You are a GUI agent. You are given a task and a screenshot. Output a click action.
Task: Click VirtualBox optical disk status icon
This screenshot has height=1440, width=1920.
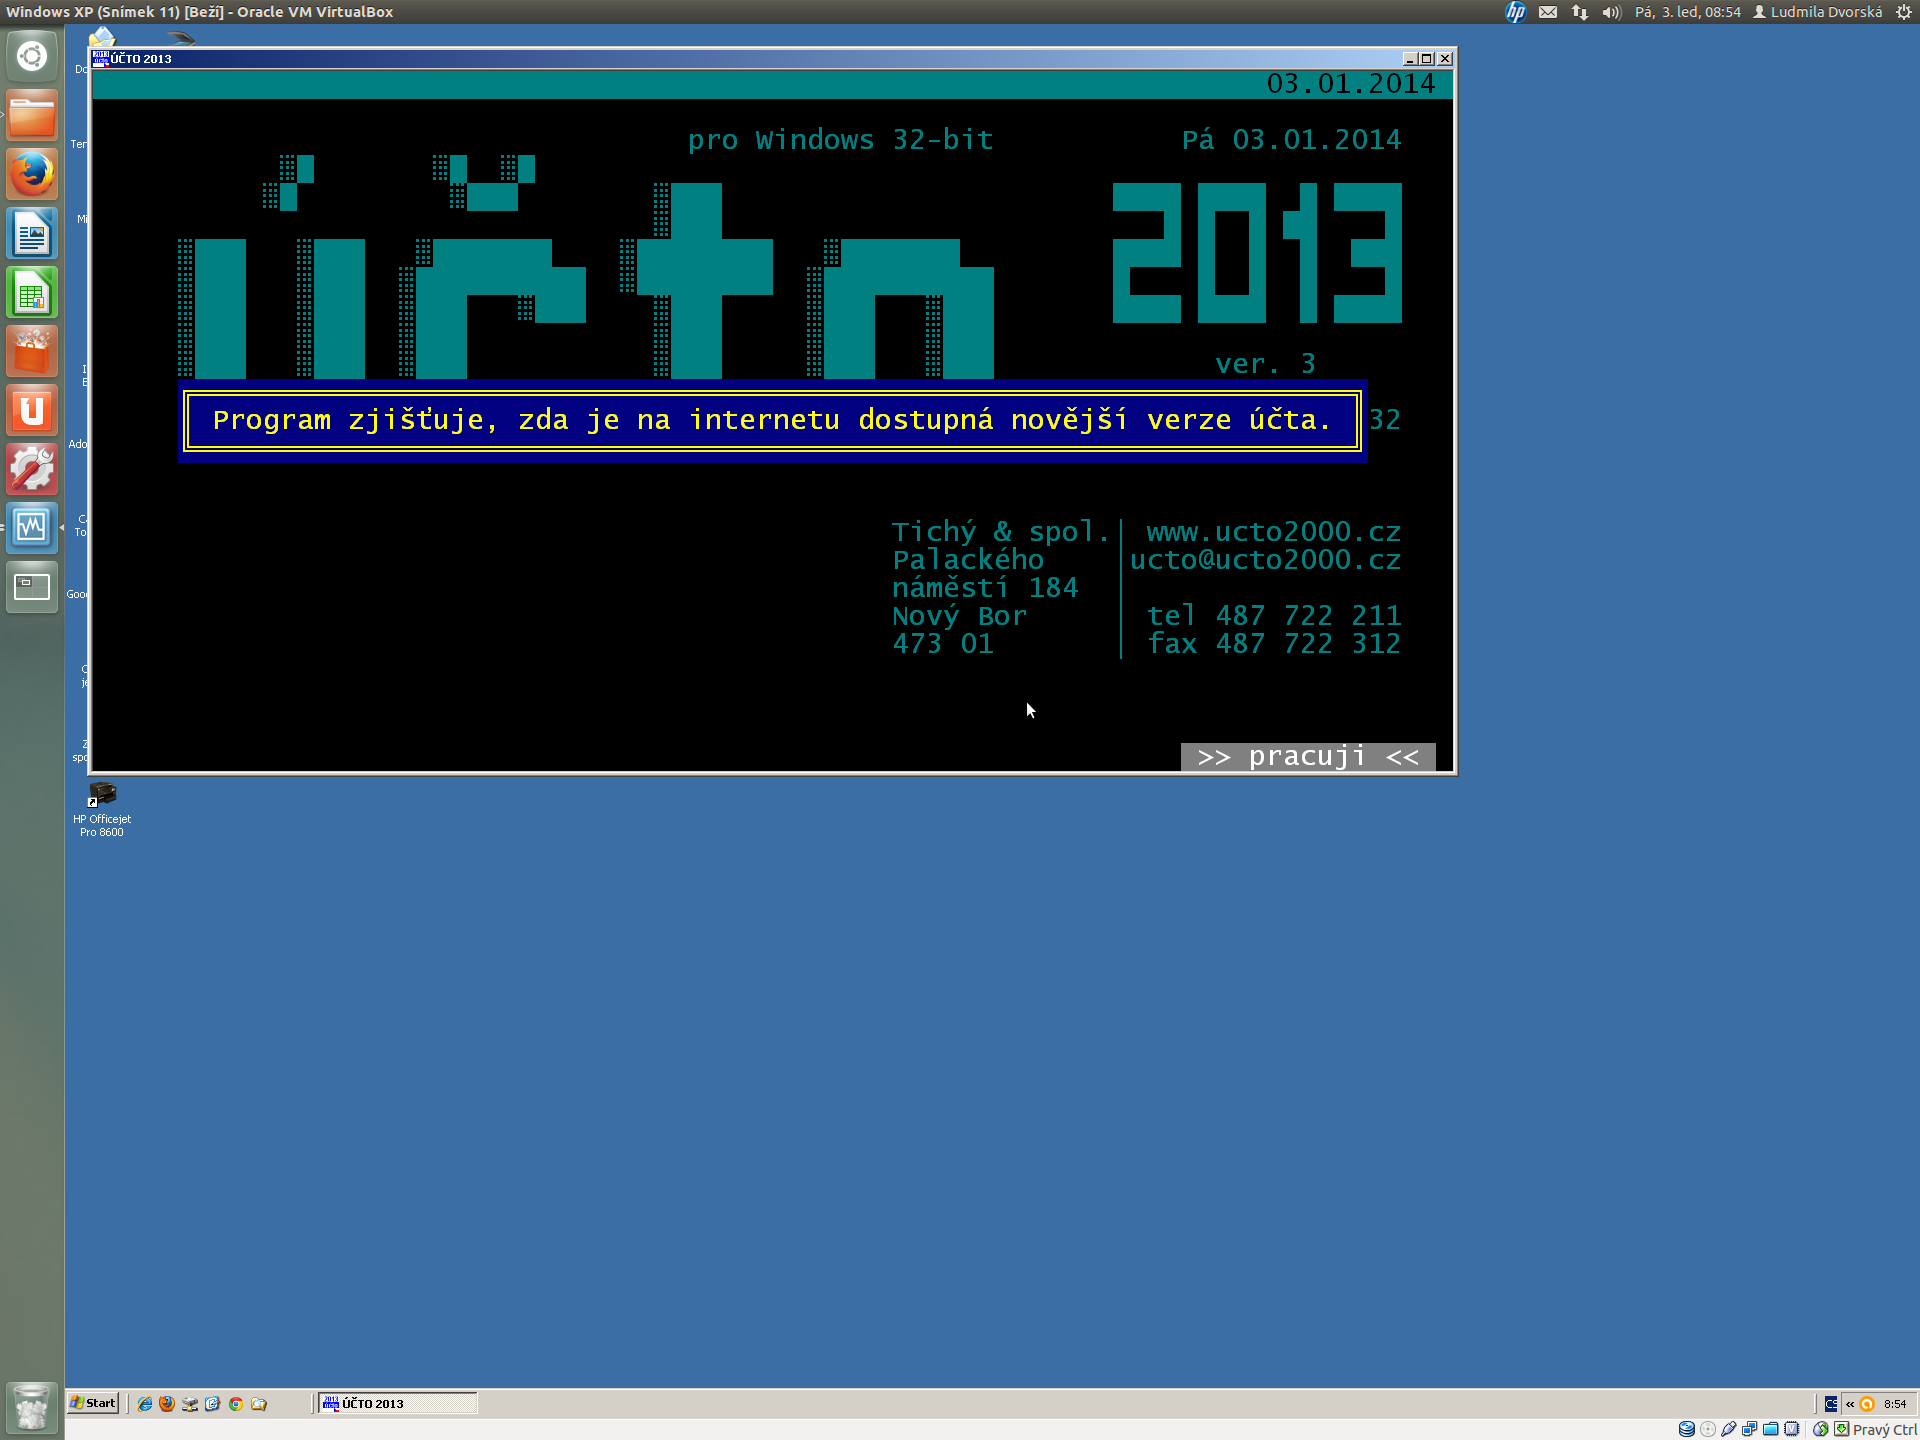1708,1429
